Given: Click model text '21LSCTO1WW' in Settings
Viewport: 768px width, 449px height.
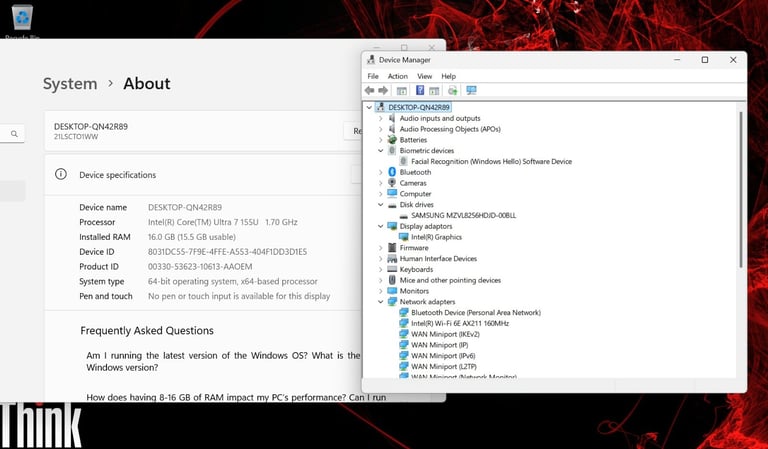Looking at the screenshot, I should pyautogui.click(x=76, y=137).
